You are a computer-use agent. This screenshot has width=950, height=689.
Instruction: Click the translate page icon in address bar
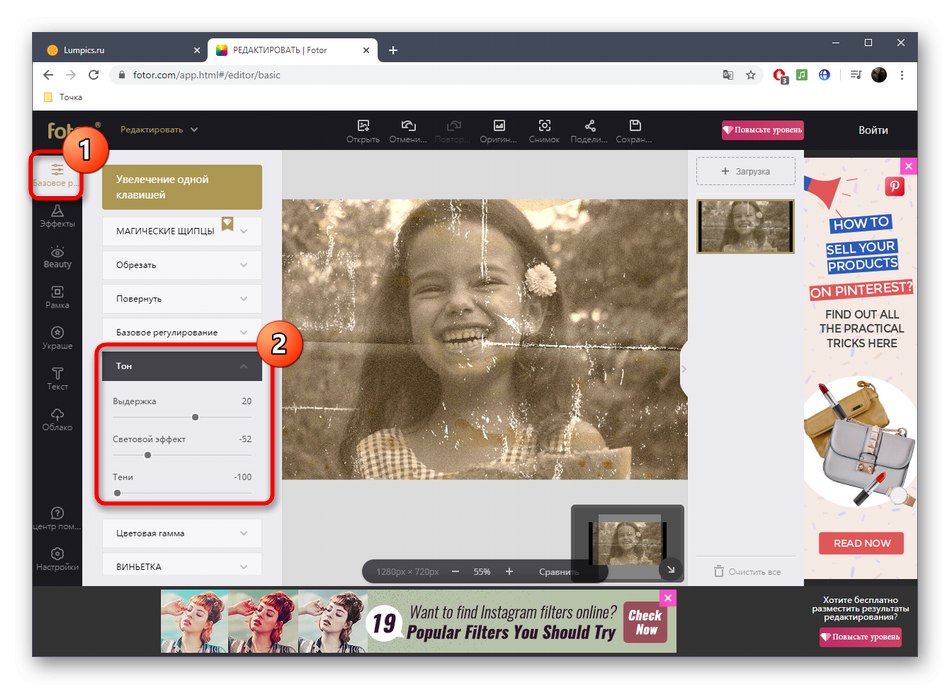[728, 75]
